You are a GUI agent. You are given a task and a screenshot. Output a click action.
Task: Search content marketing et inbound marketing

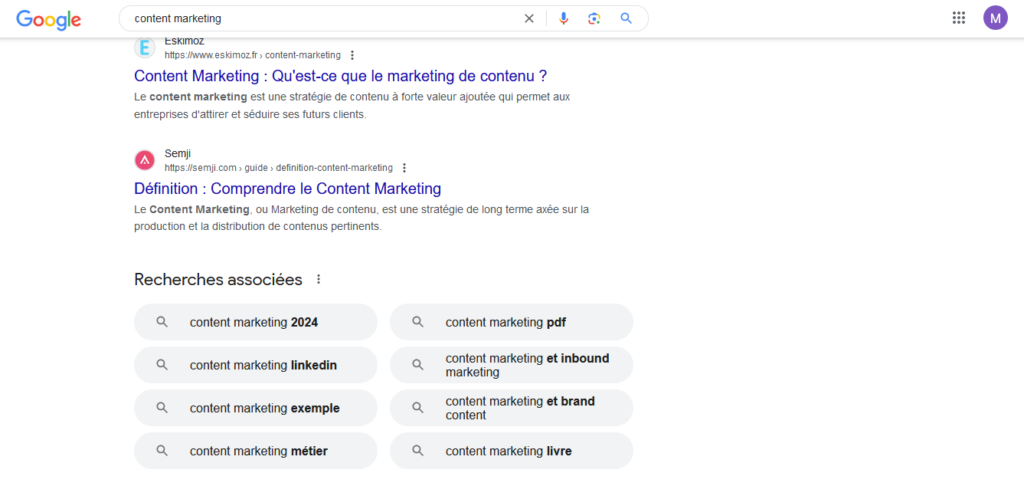[x=511, y=365]
